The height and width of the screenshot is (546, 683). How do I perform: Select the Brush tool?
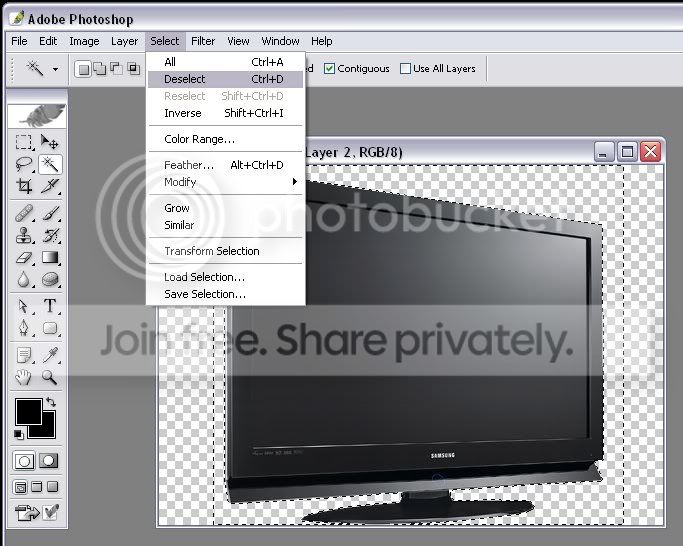click(50, 214)
